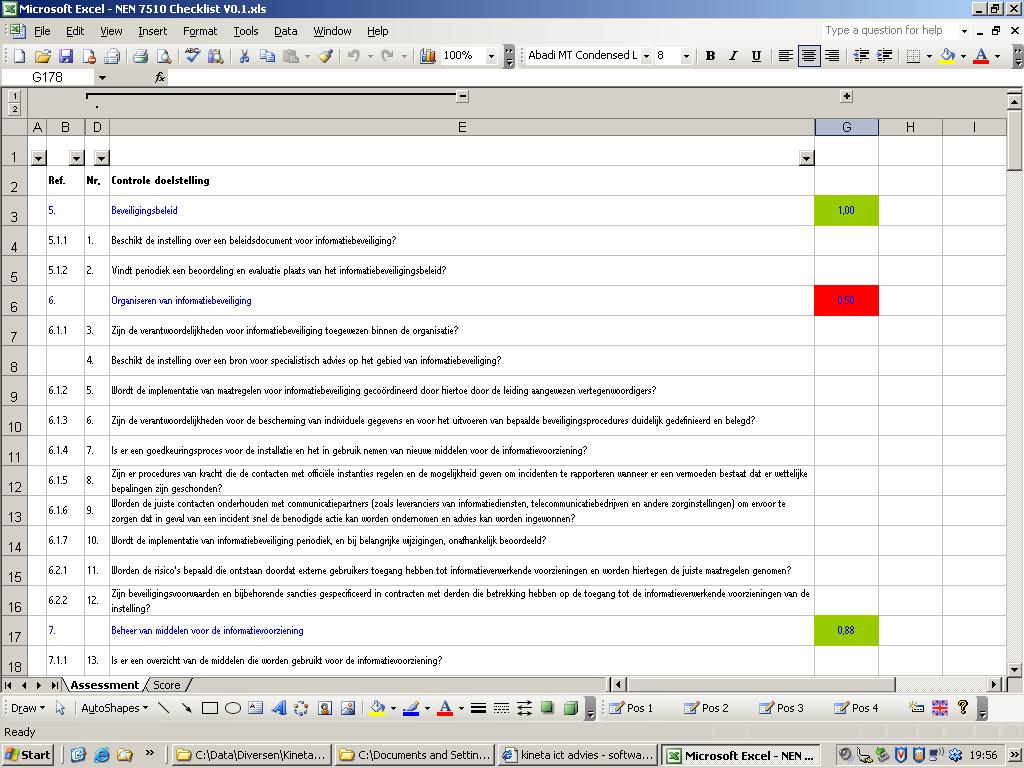Viewport: 1024px width, 768px height.
Task: Click the Format Painter brush icon
Action: point(325,56)
